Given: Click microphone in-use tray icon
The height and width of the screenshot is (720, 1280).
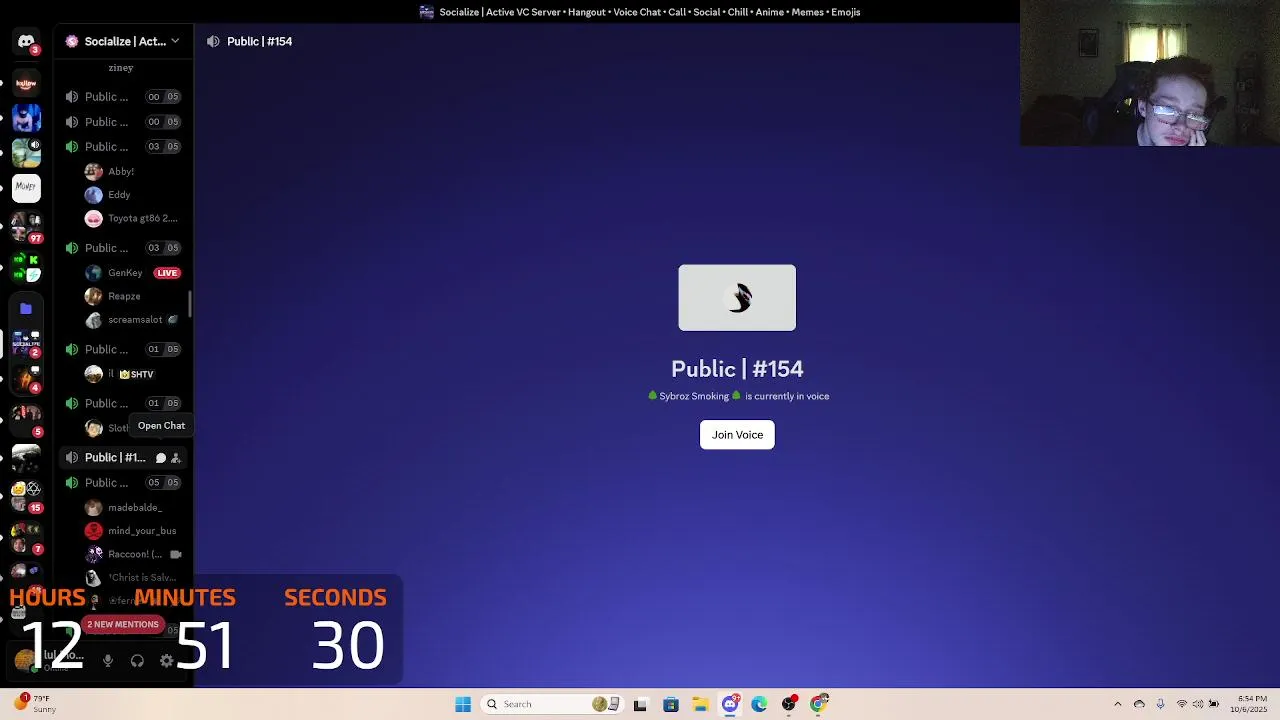Looking at the screenshot, I should (x=1160, y=704).
